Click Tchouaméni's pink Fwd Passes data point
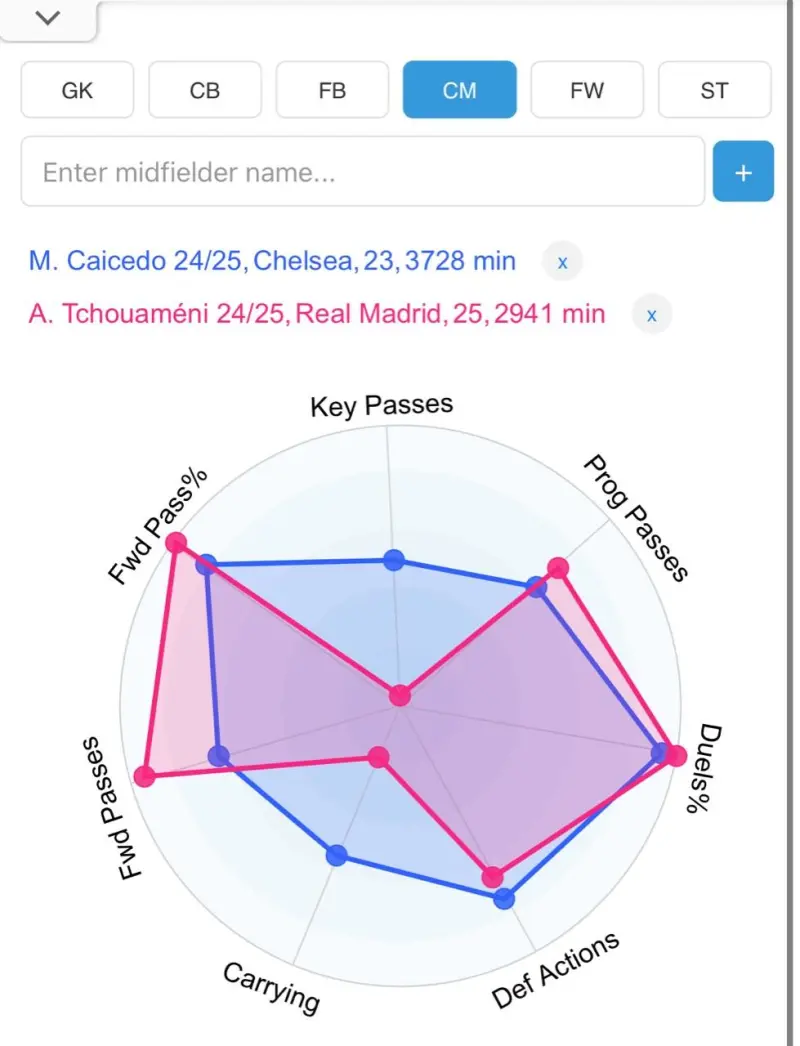 click(x=144, y=776)
